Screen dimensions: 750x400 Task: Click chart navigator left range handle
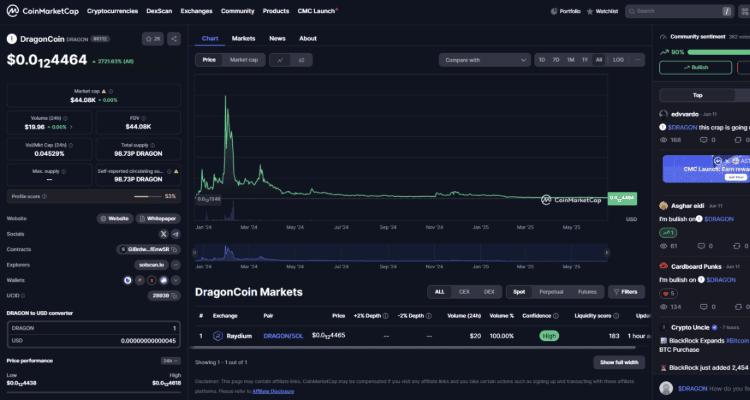195,253
